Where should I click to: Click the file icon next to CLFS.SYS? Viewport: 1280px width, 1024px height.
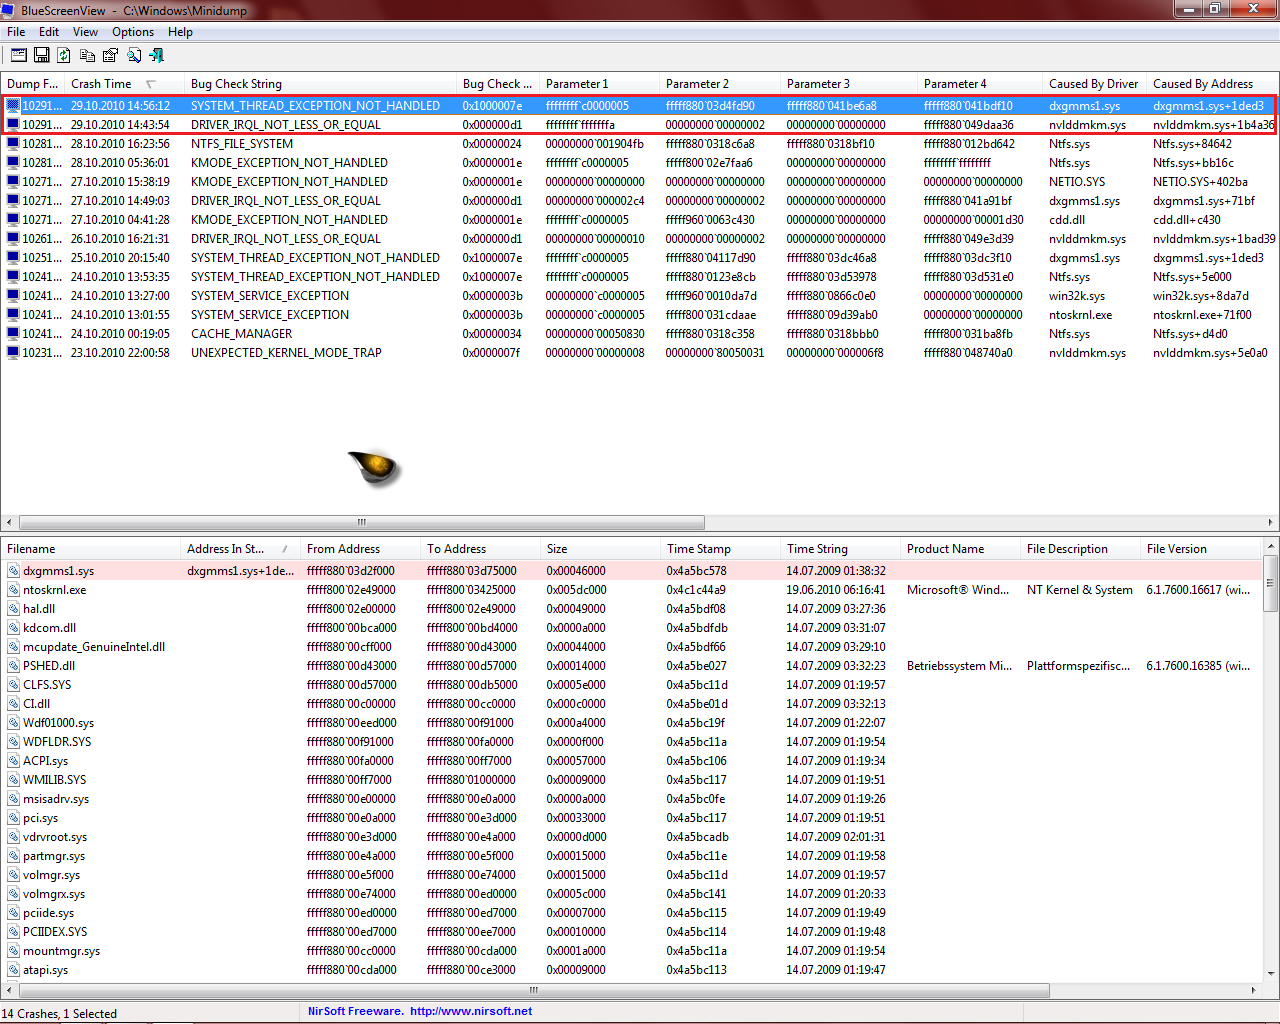click(14, 685)
